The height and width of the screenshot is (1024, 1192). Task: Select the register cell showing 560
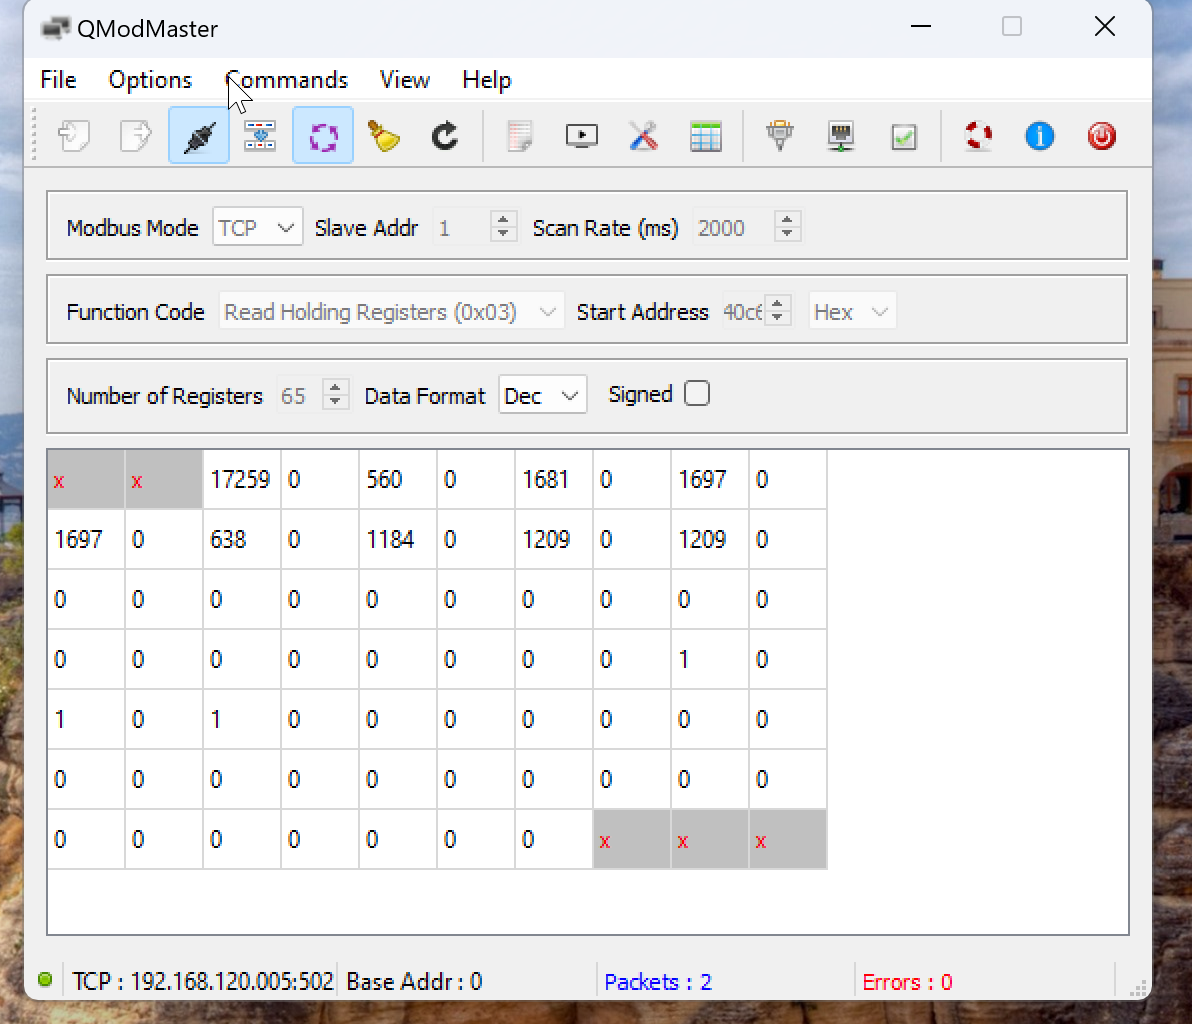coord(398,479)
